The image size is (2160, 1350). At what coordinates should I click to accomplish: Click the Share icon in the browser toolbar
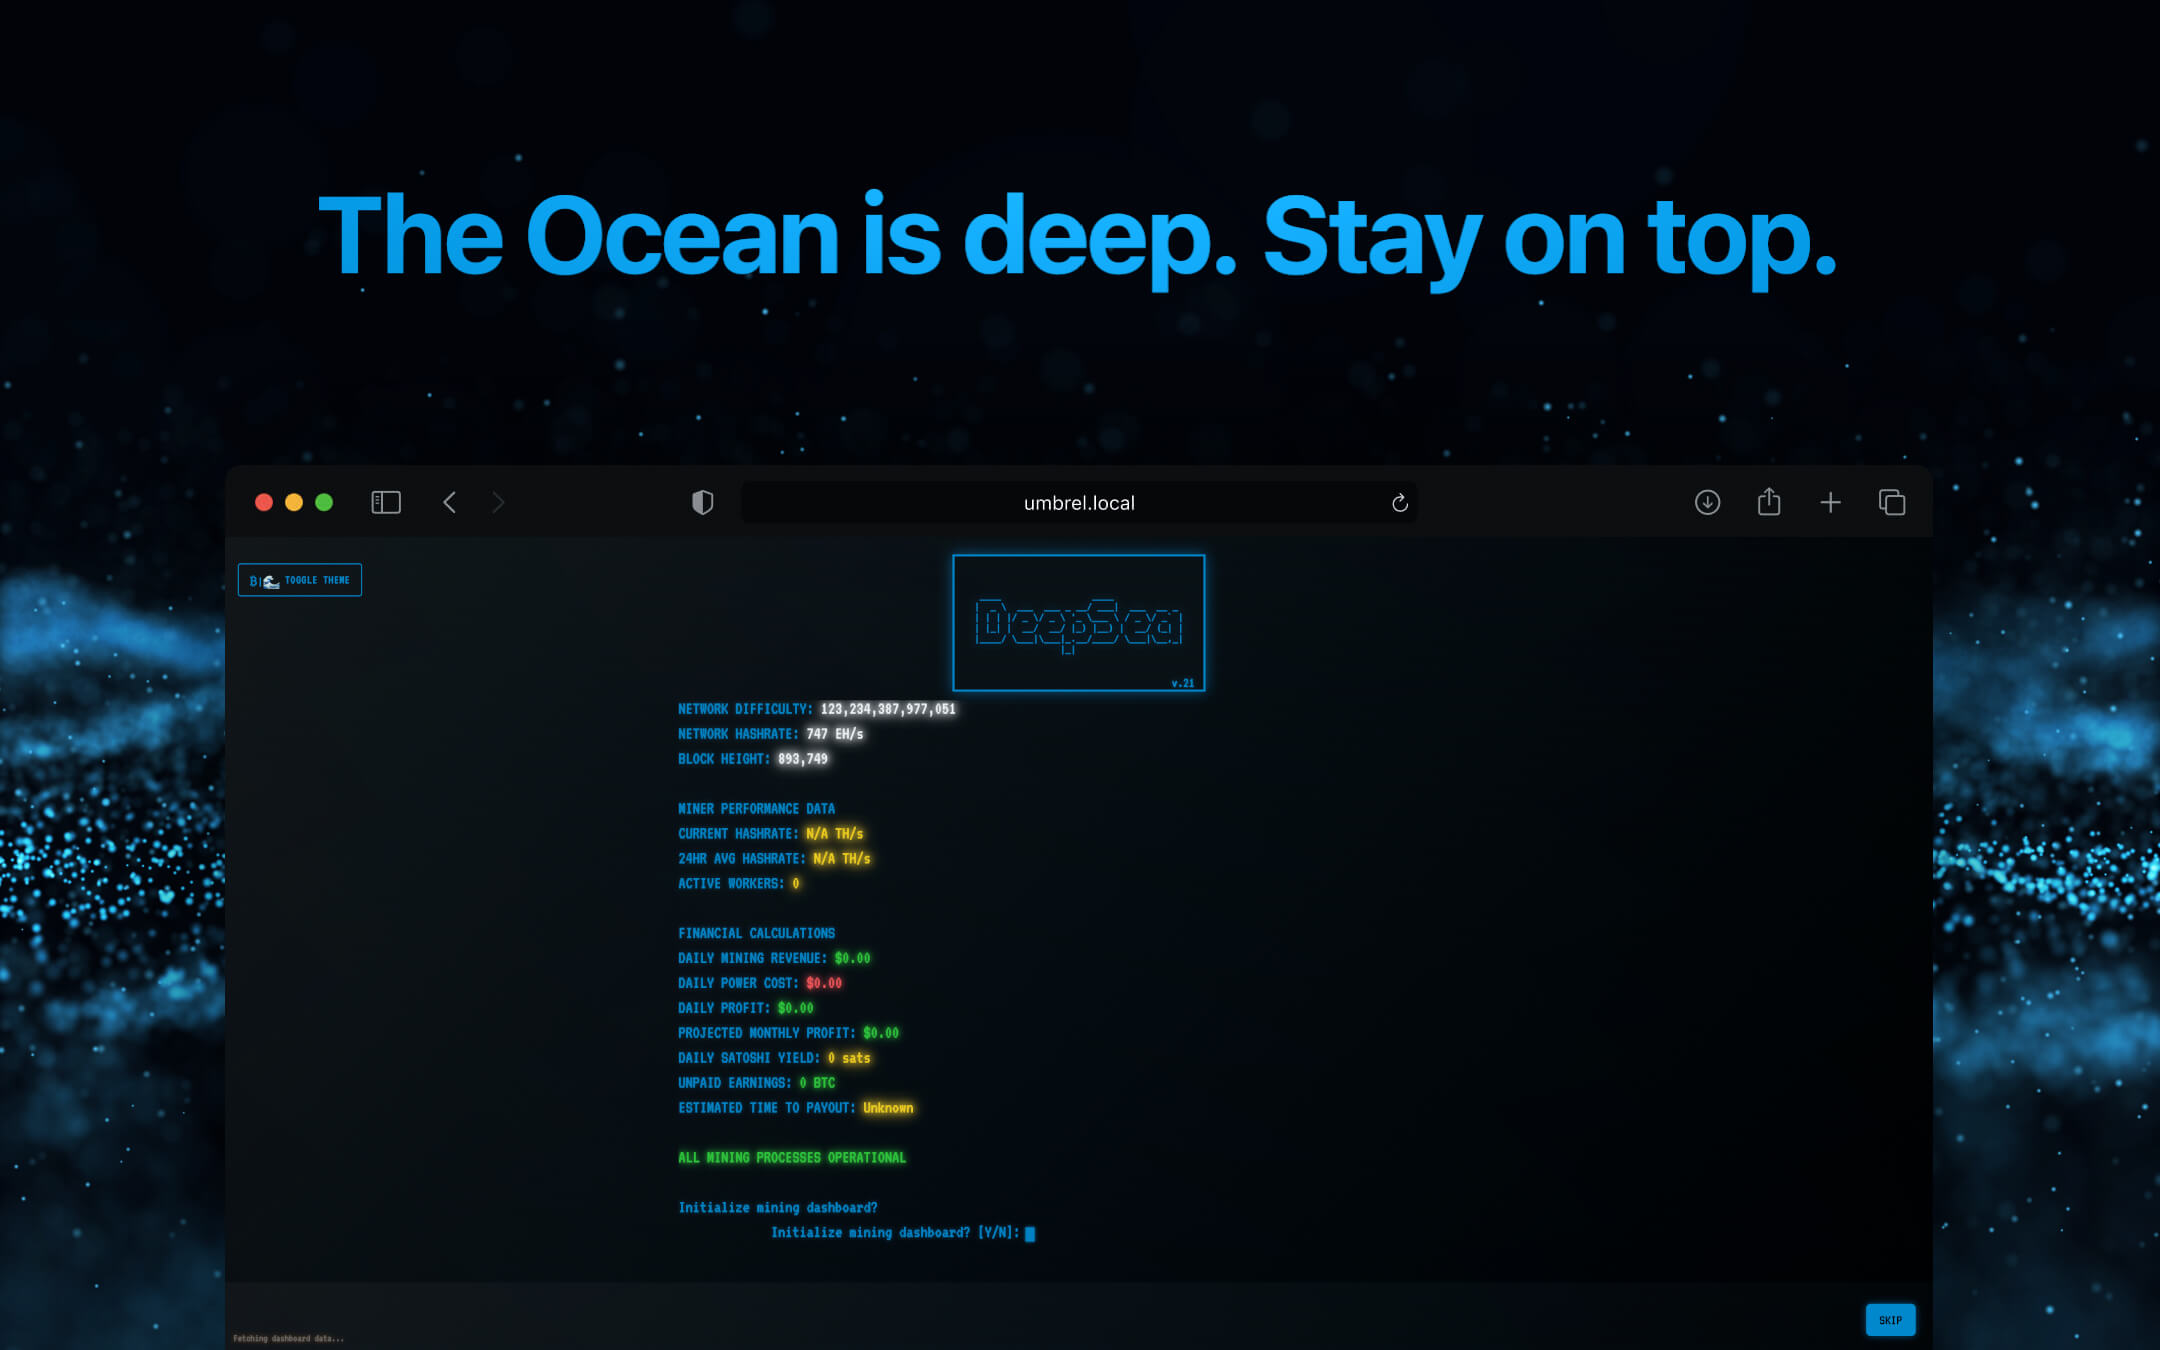click(x=1769, y=502)
